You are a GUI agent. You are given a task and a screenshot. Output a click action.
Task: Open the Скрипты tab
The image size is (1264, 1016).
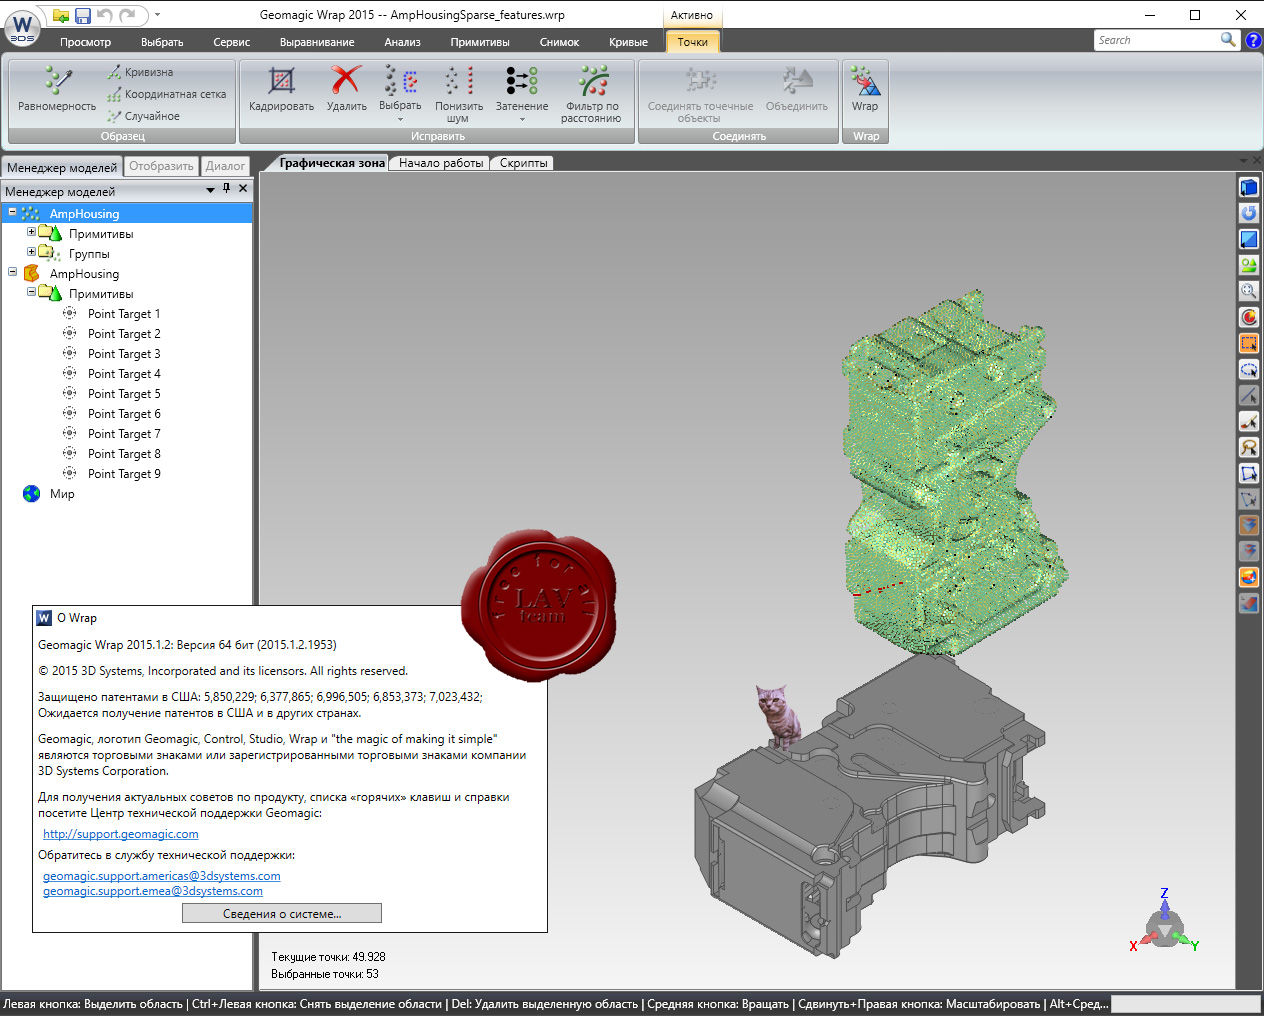523,163
